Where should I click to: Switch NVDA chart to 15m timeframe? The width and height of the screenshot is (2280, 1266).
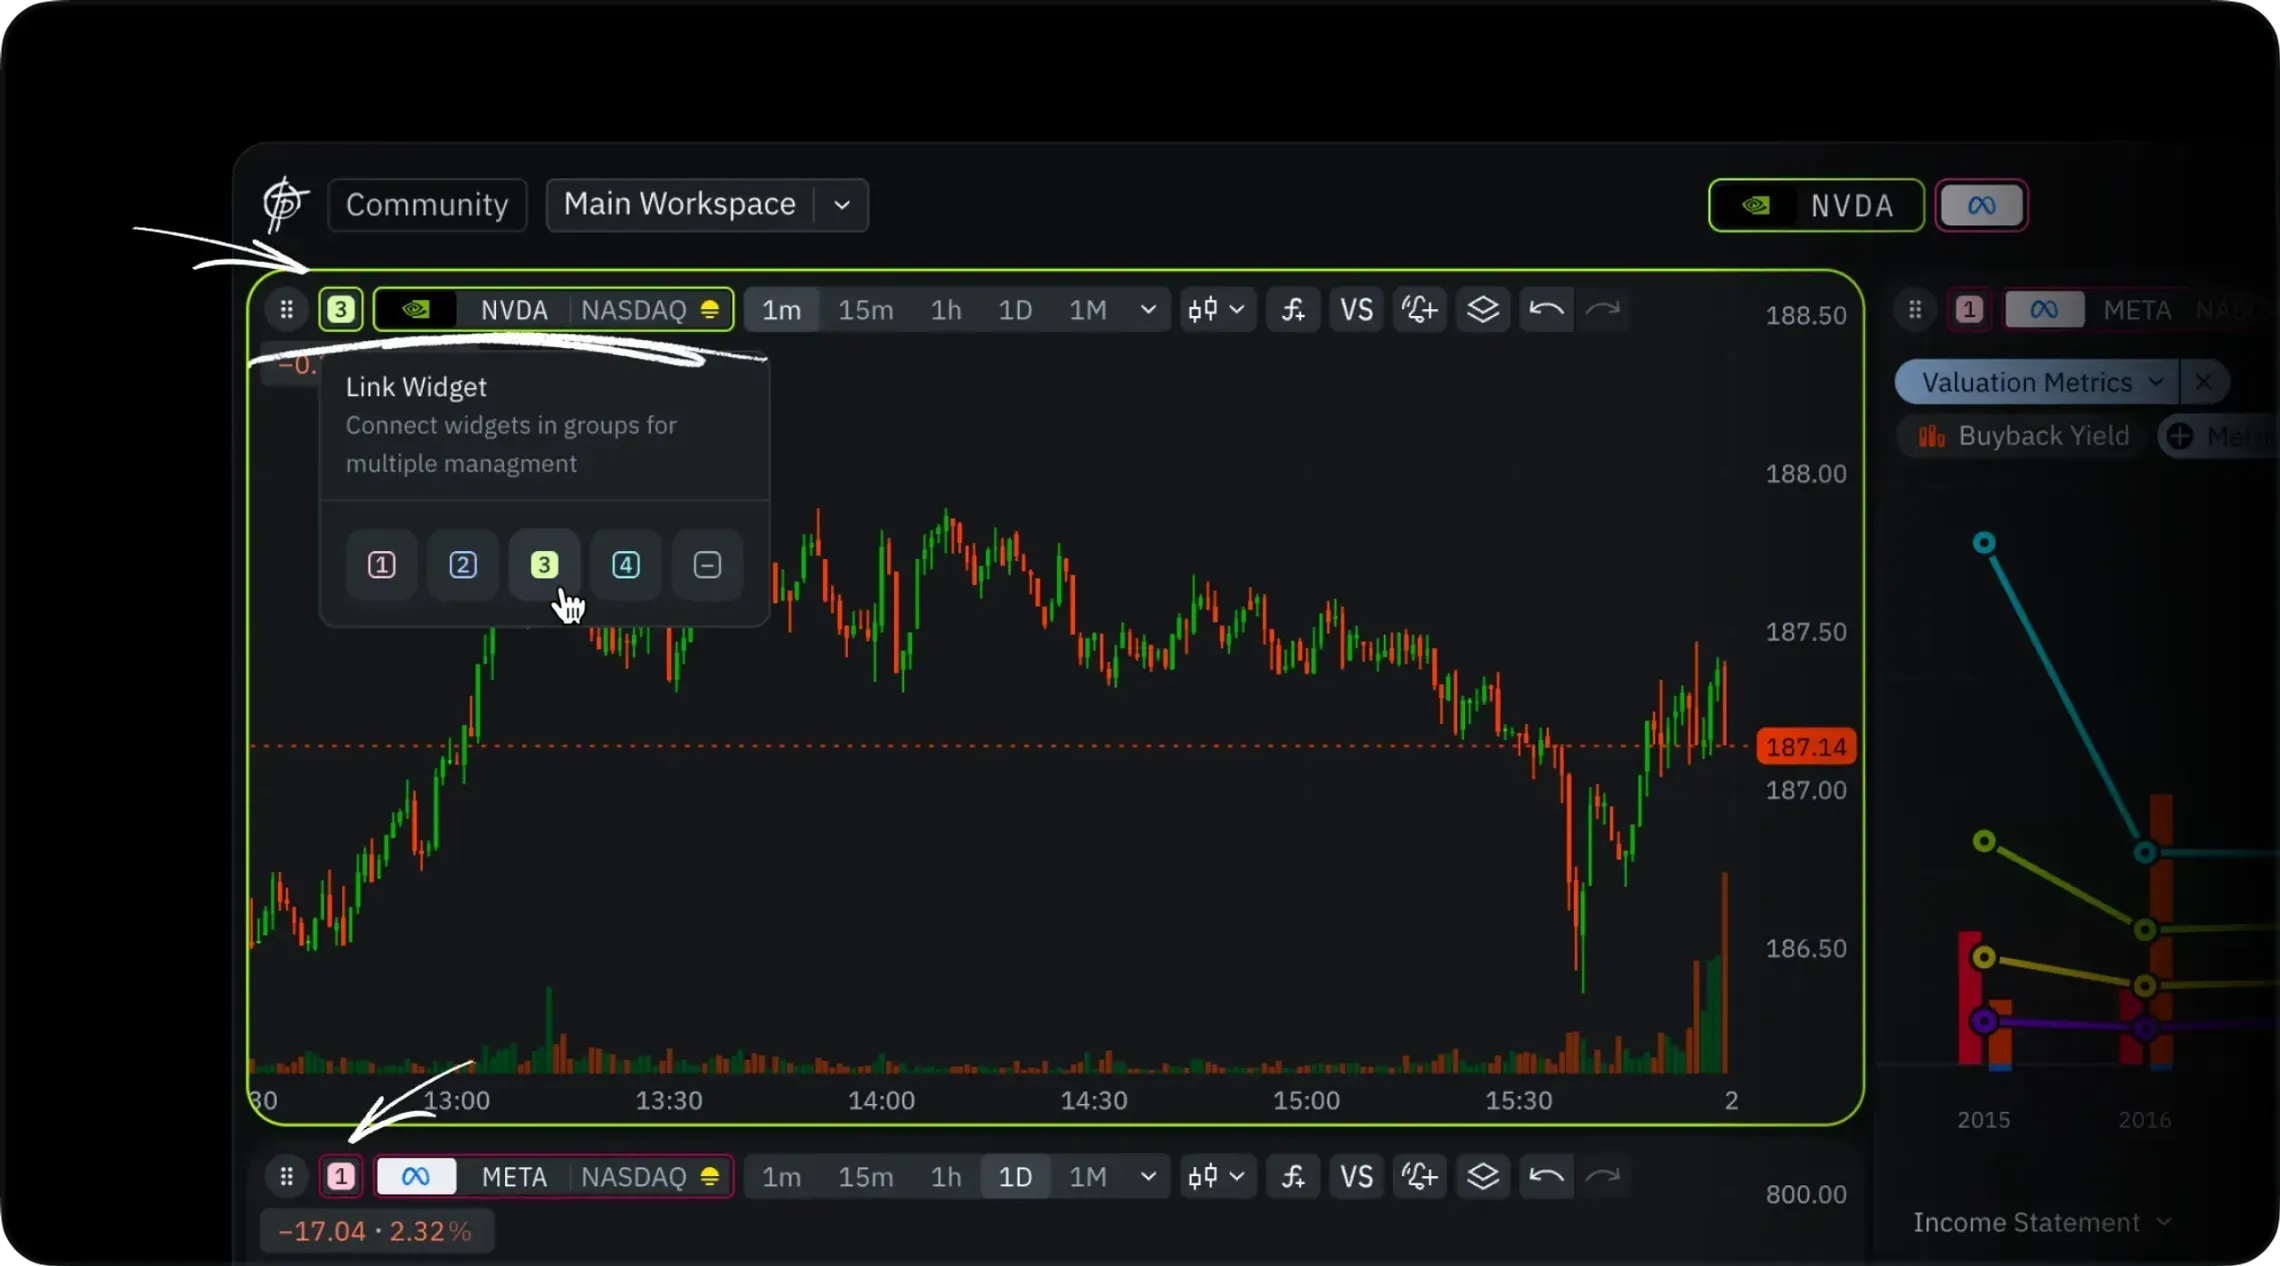click(865, 310)
